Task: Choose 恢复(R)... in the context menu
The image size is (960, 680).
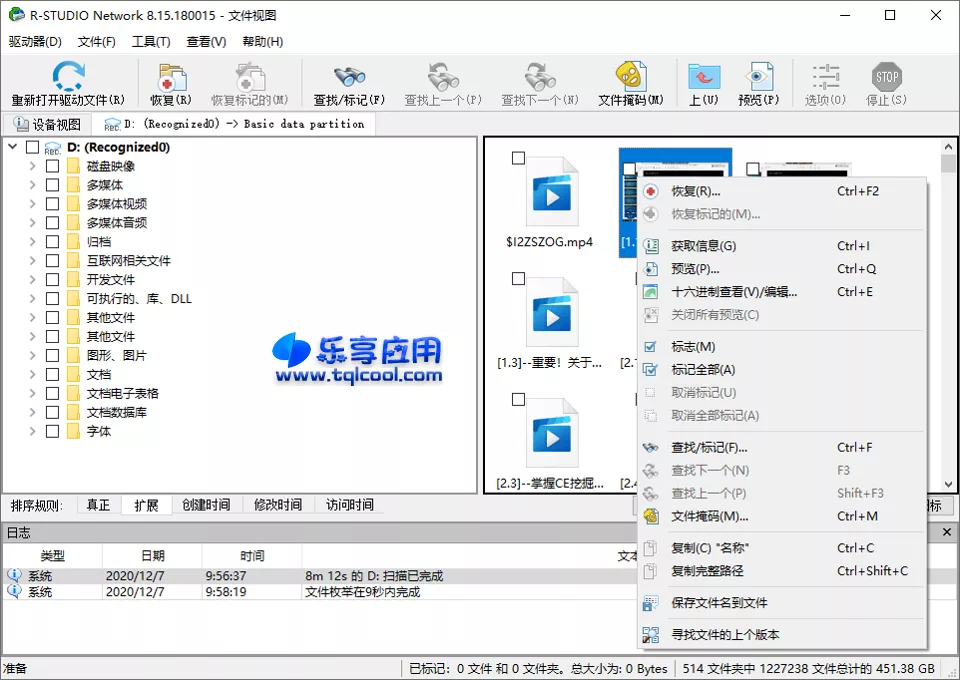Action: [782, 192]
